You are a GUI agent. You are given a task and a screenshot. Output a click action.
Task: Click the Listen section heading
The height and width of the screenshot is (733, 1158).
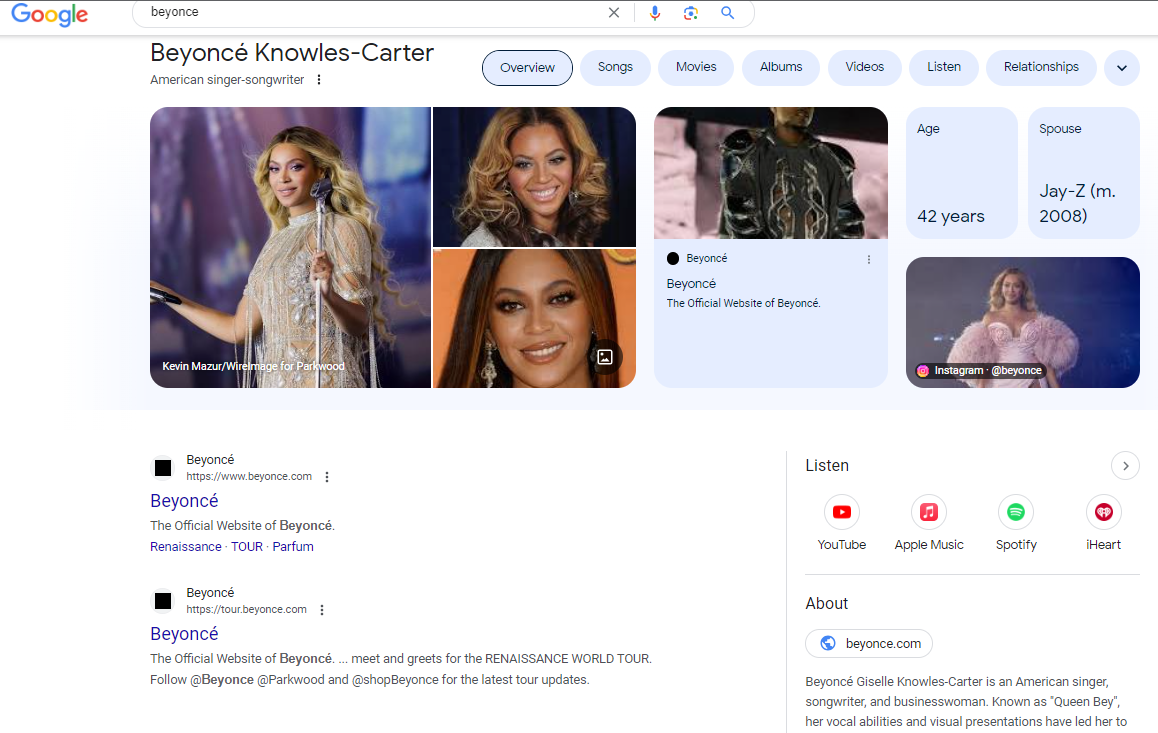coord(827,466)
